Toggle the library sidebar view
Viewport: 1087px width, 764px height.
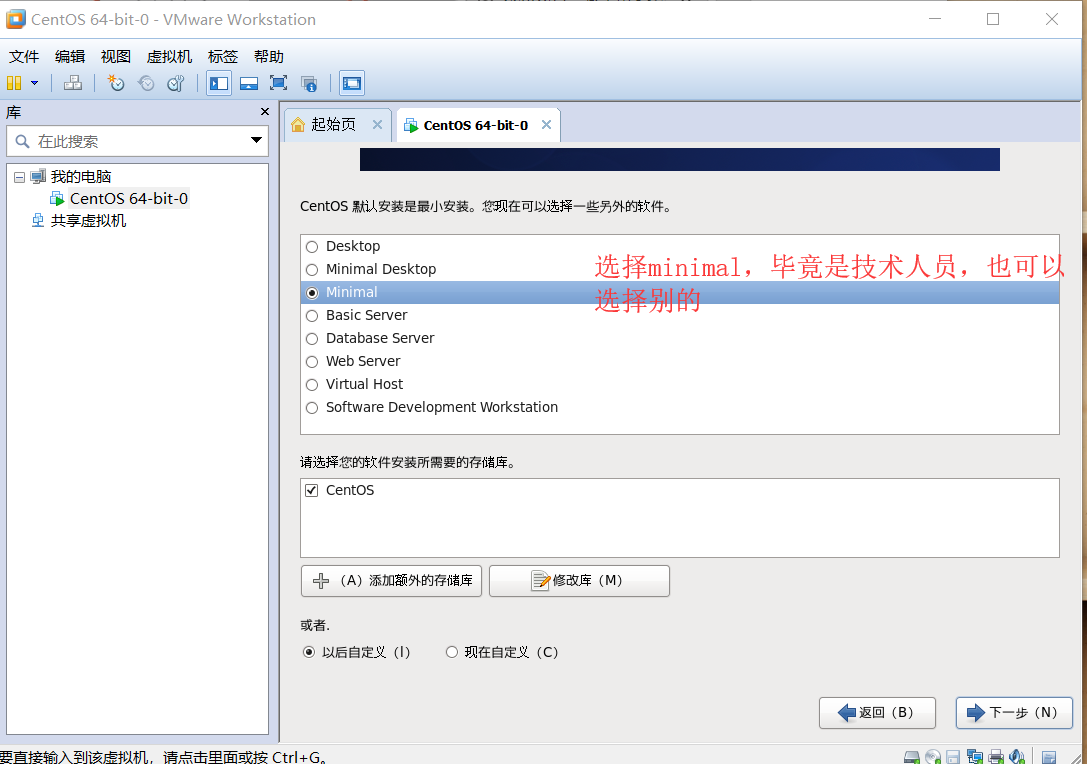pos(219,83)
